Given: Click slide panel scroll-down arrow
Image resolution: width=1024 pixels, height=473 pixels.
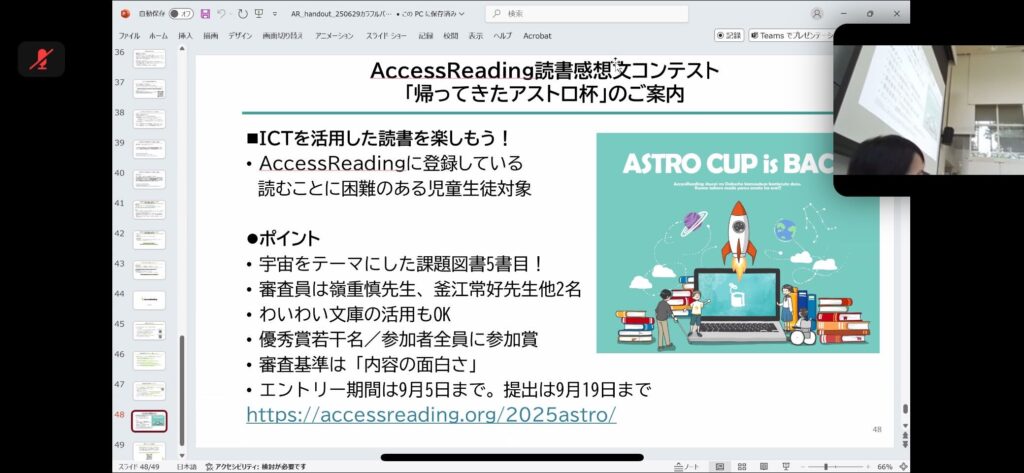Looking at the screenshot, I should (182, 456).
